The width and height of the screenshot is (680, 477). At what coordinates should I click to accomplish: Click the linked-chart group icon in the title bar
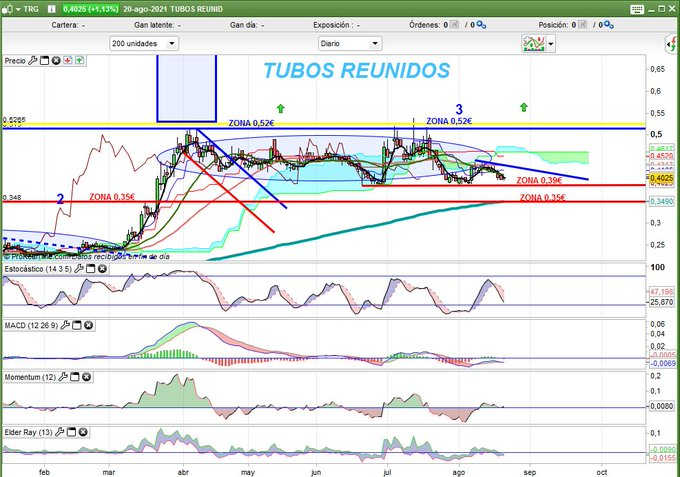click(x=7, y=9)
